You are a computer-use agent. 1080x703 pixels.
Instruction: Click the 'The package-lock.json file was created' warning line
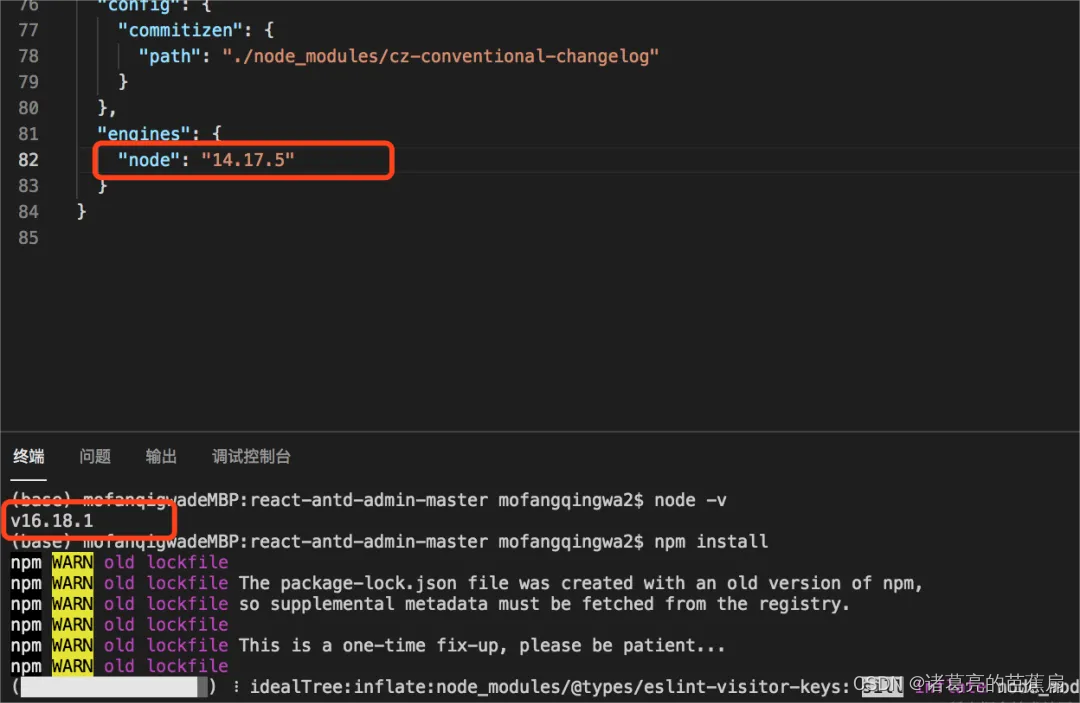[580, 583]
